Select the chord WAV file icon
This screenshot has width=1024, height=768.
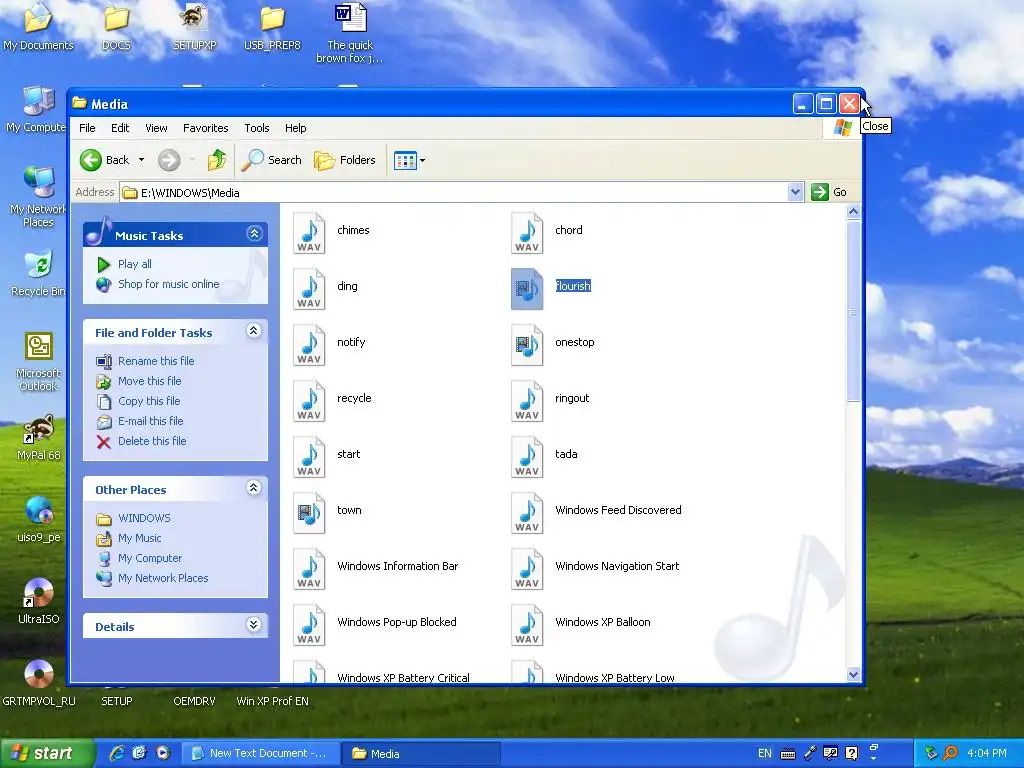527,232
